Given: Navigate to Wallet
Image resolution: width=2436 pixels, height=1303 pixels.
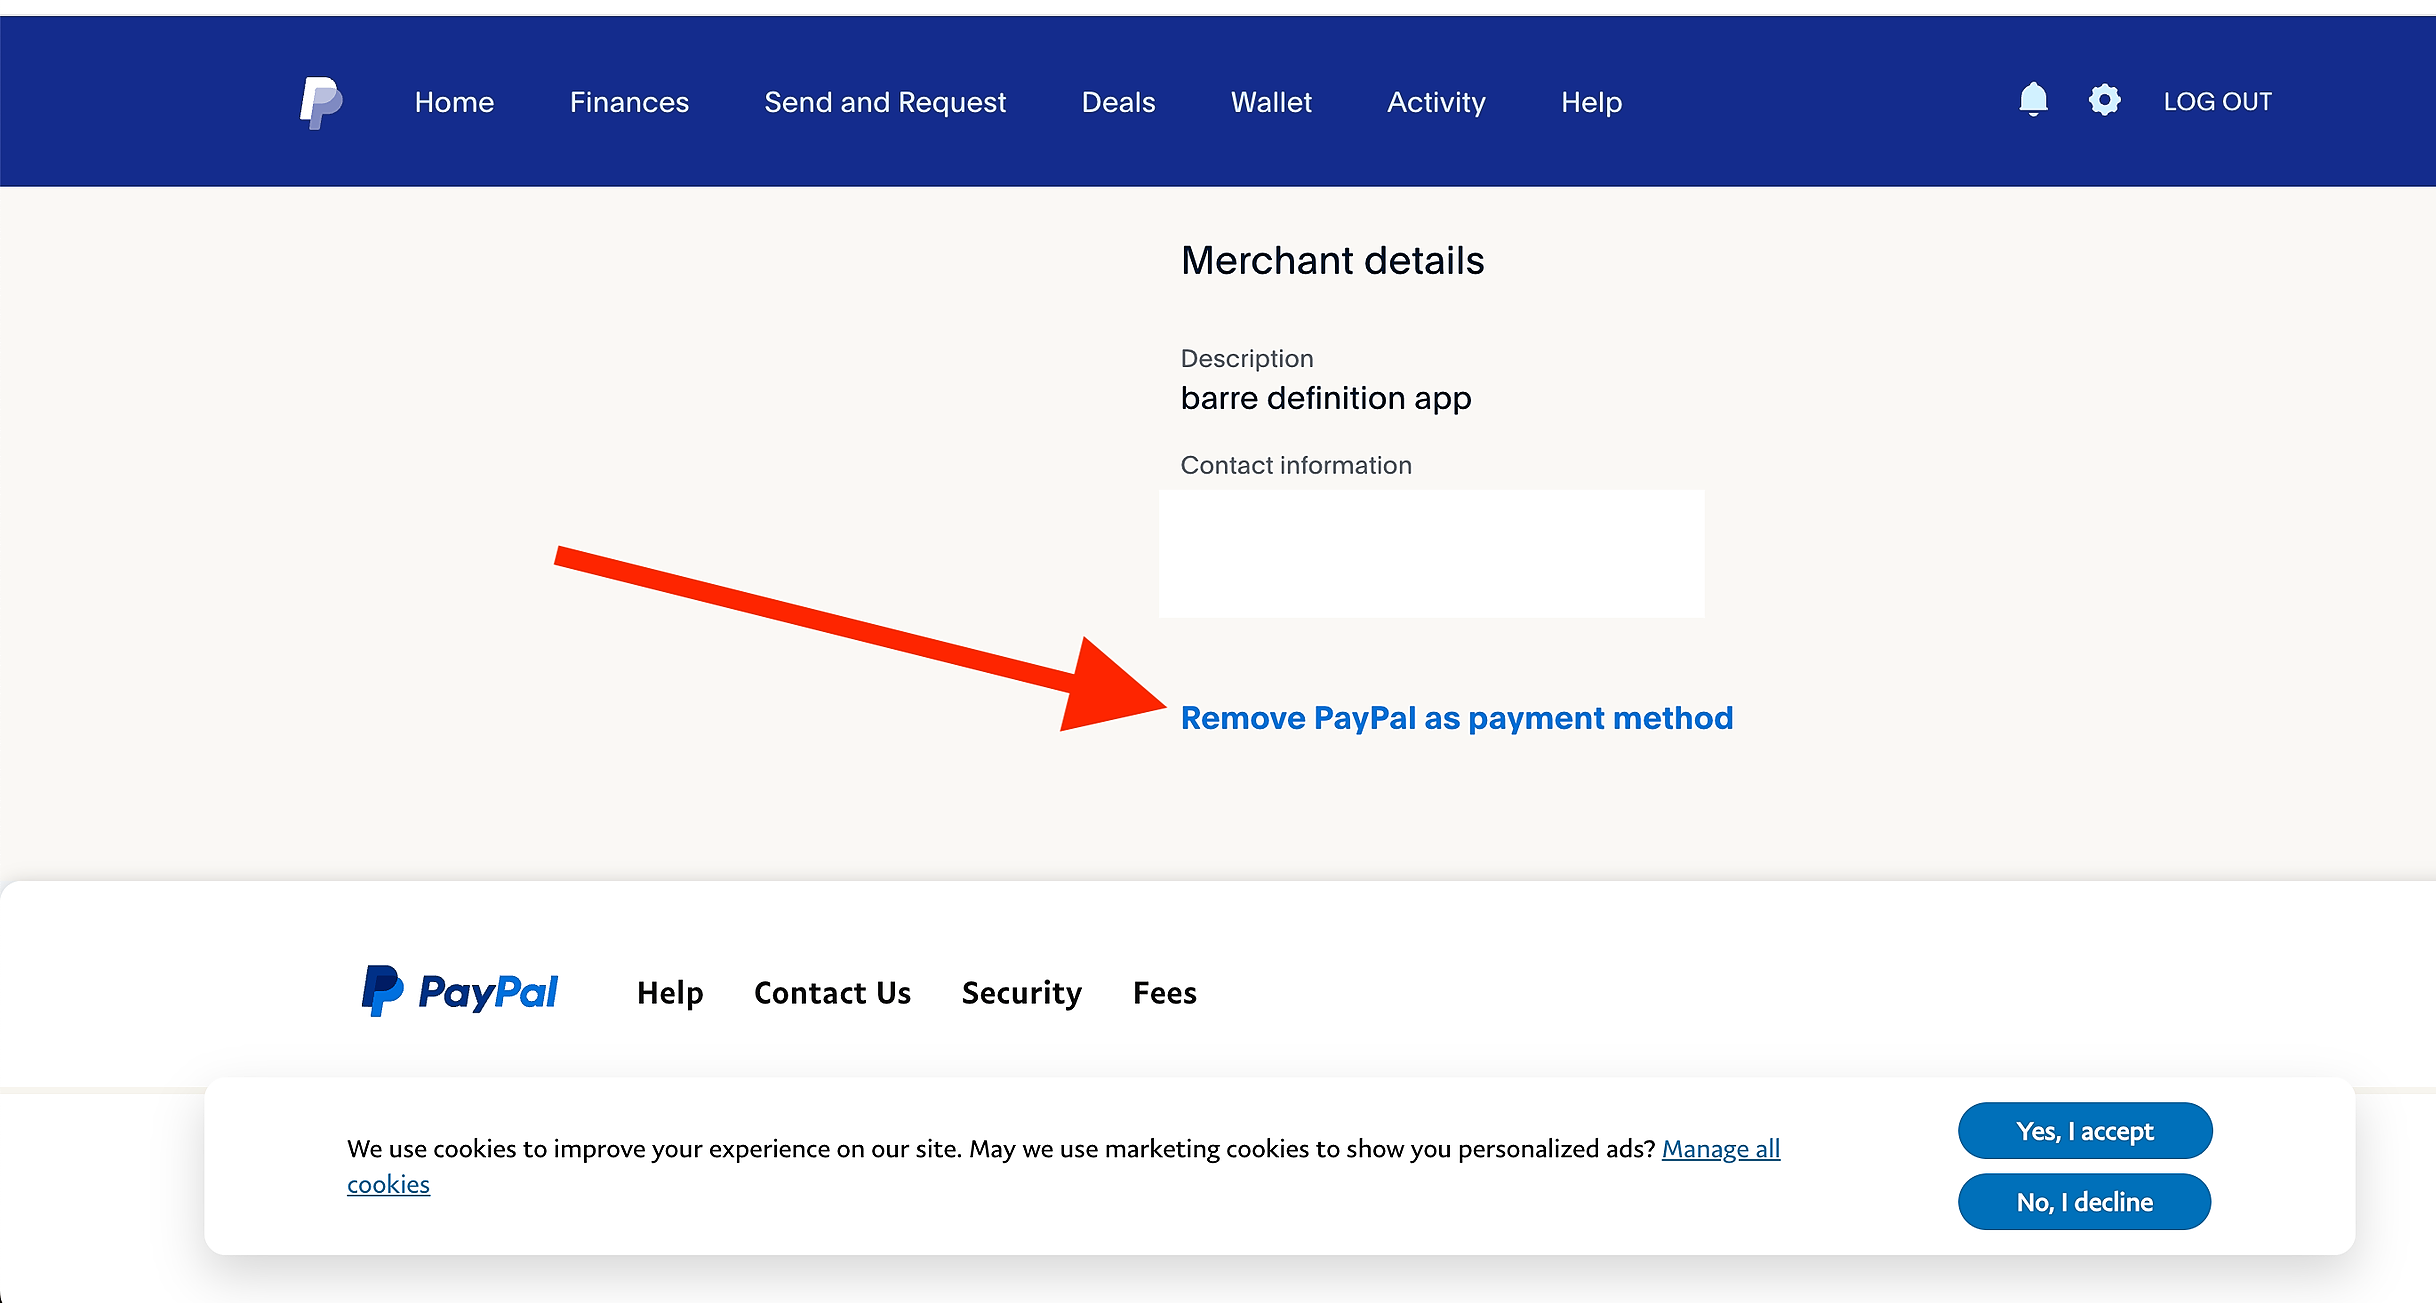Looking at the screenshot, I should coord(1270,102).
